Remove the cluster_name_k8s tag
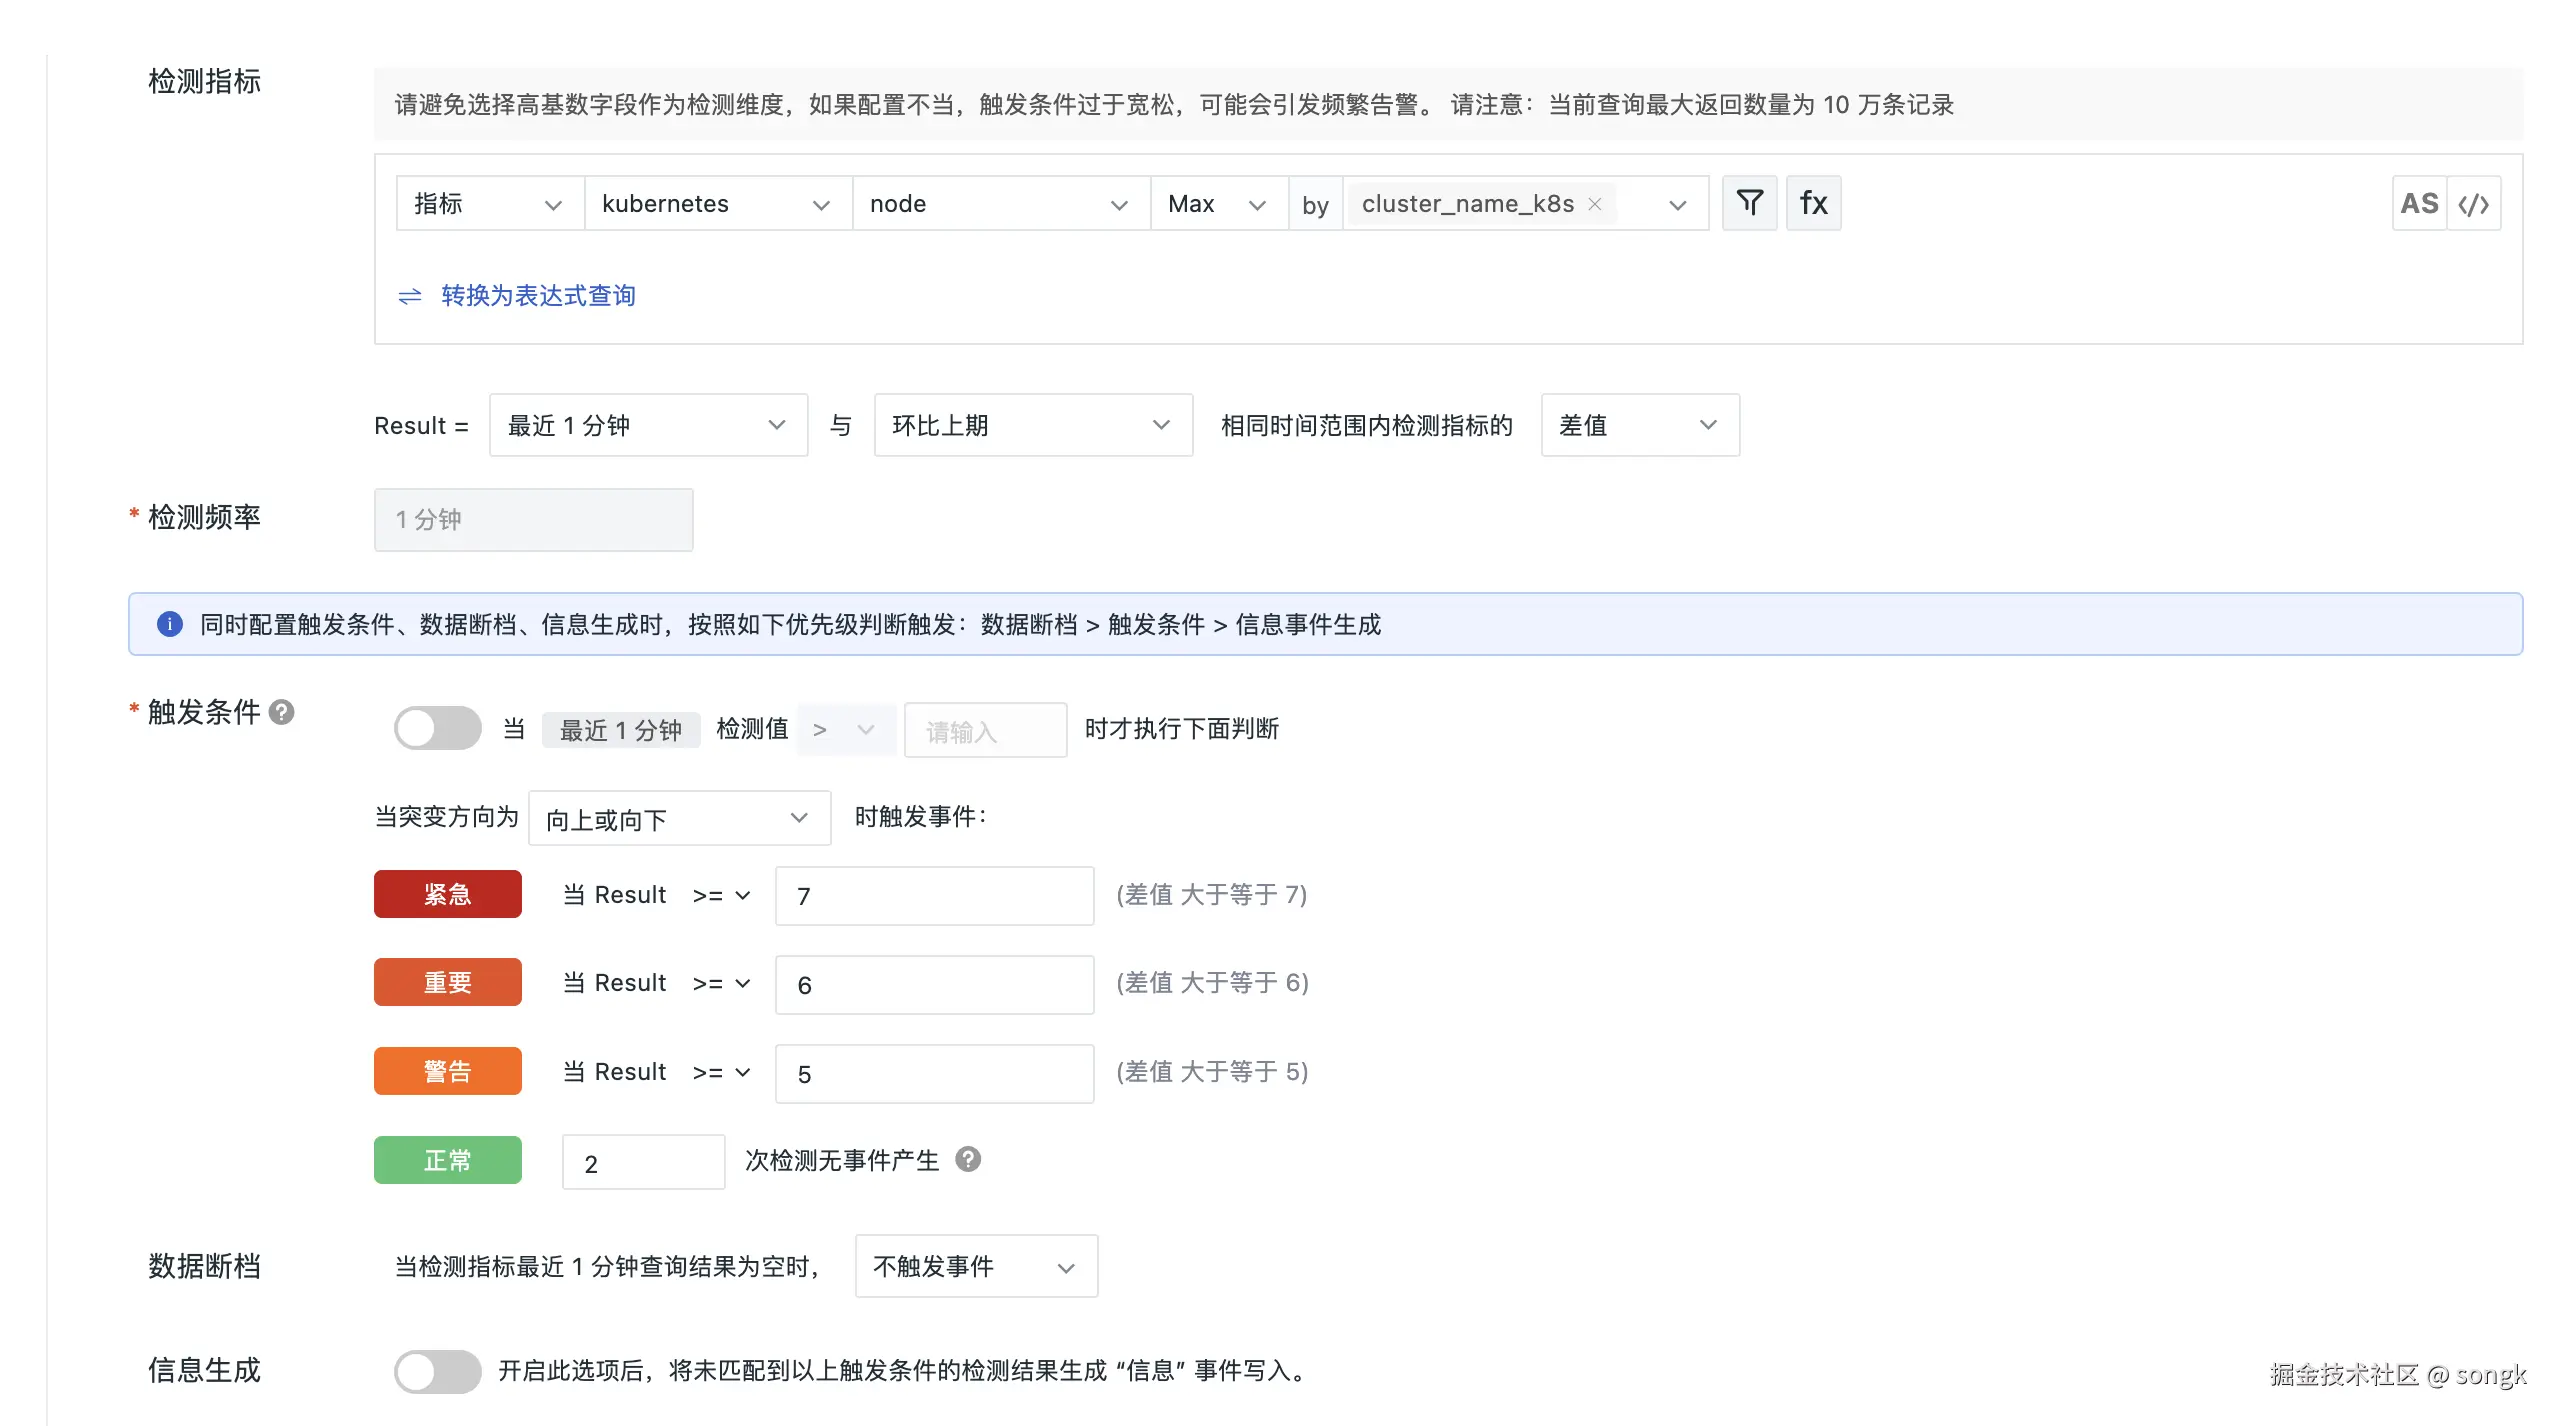The height and width of the screenshot is (1426, 2562). pos(1595,204)
